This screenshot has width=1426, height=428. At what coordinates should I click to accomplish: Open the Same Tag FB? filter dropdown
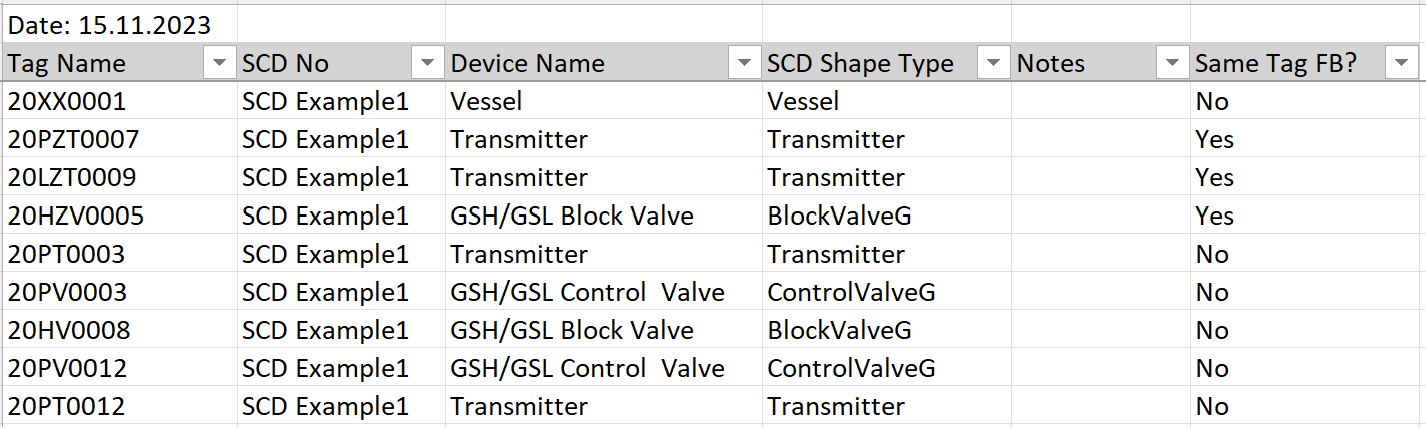tap(1401, 64)
